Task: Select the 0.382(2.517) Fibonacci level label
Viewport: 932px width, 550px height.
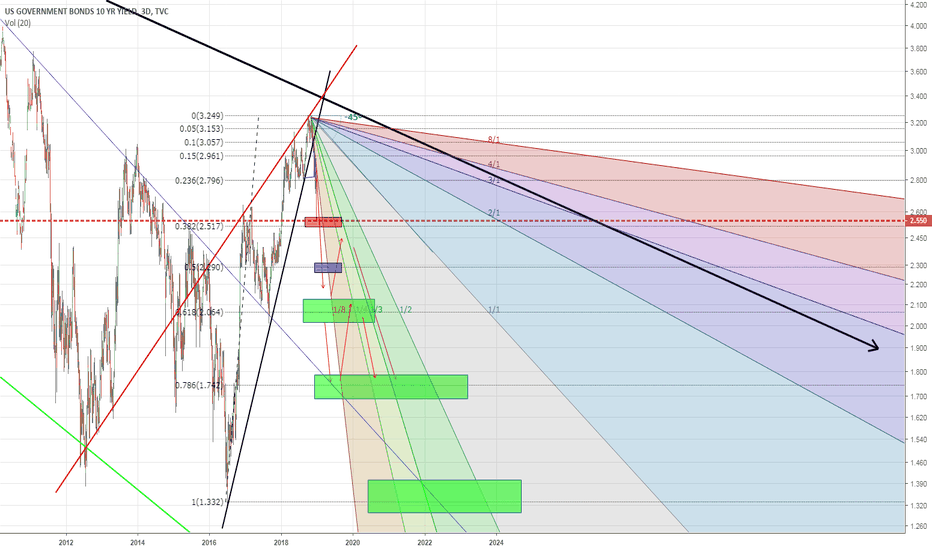Action: (199, 227)
